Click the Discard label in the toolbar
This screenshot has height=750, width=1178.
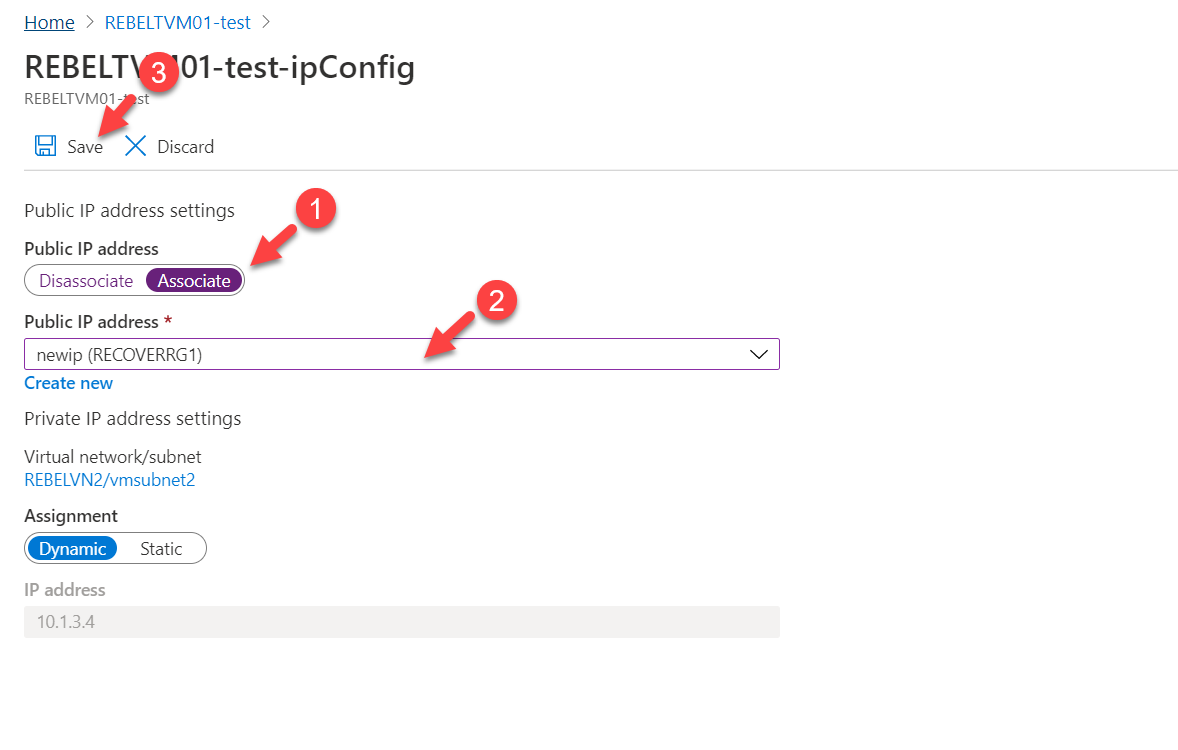[x=186, y=147]
